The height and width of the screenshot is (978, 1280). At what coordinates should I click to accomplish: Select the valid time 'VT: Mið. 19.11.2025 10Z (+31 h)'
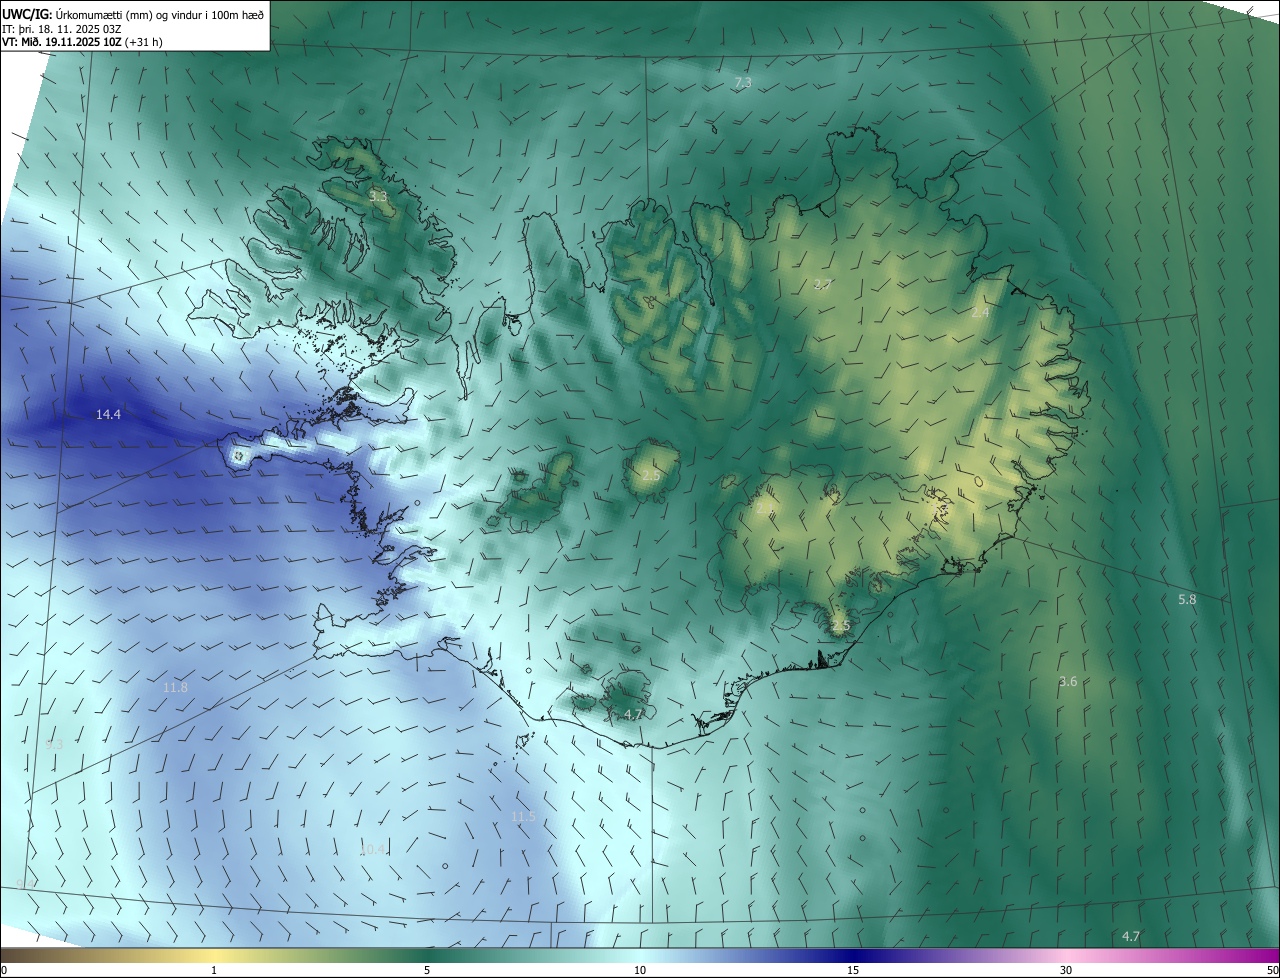(83, 43)
